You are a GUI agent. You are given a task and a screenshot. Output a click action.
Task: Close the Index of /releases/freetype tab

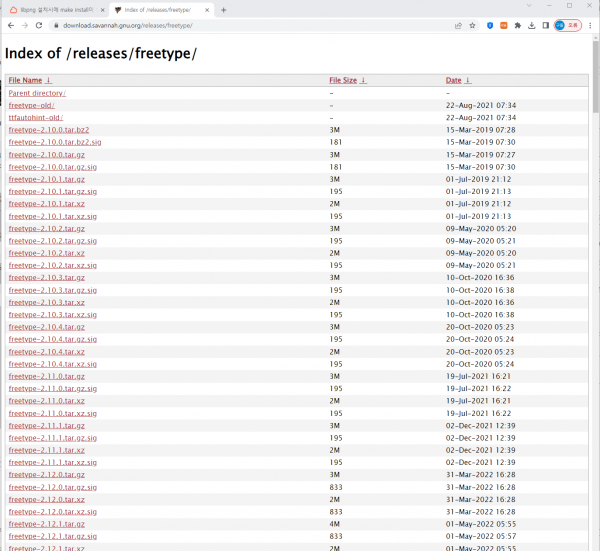(x=207, y=10)
